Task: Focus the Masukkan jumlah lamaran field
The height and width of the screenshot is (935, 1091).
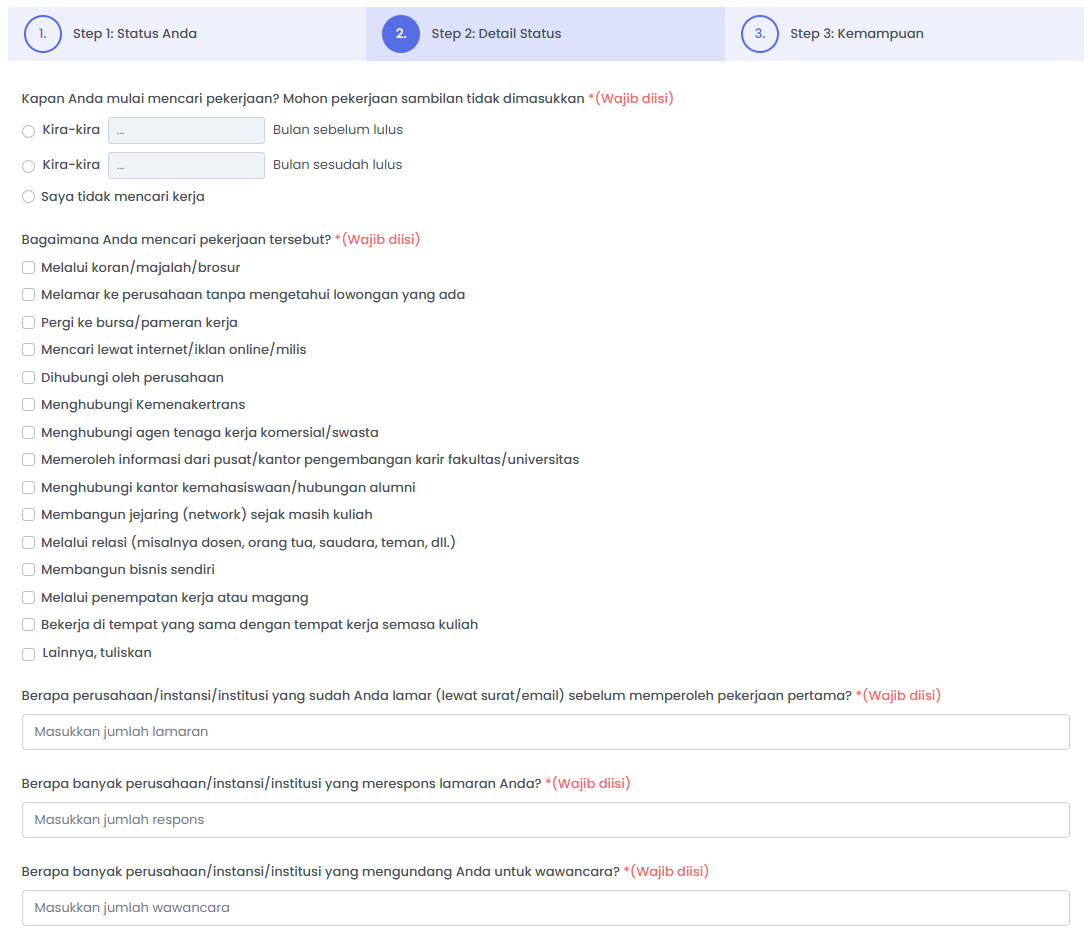Action: [545, 732]
